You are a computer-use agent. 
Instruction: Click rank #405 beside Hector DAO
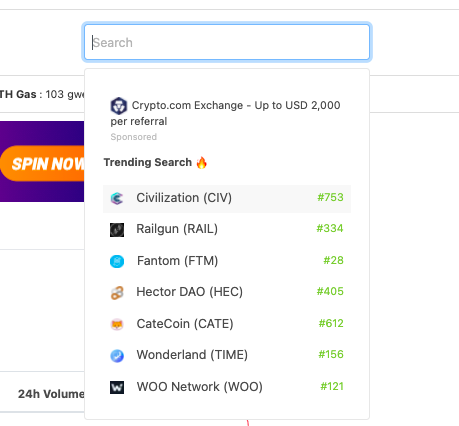pos(330,291)
